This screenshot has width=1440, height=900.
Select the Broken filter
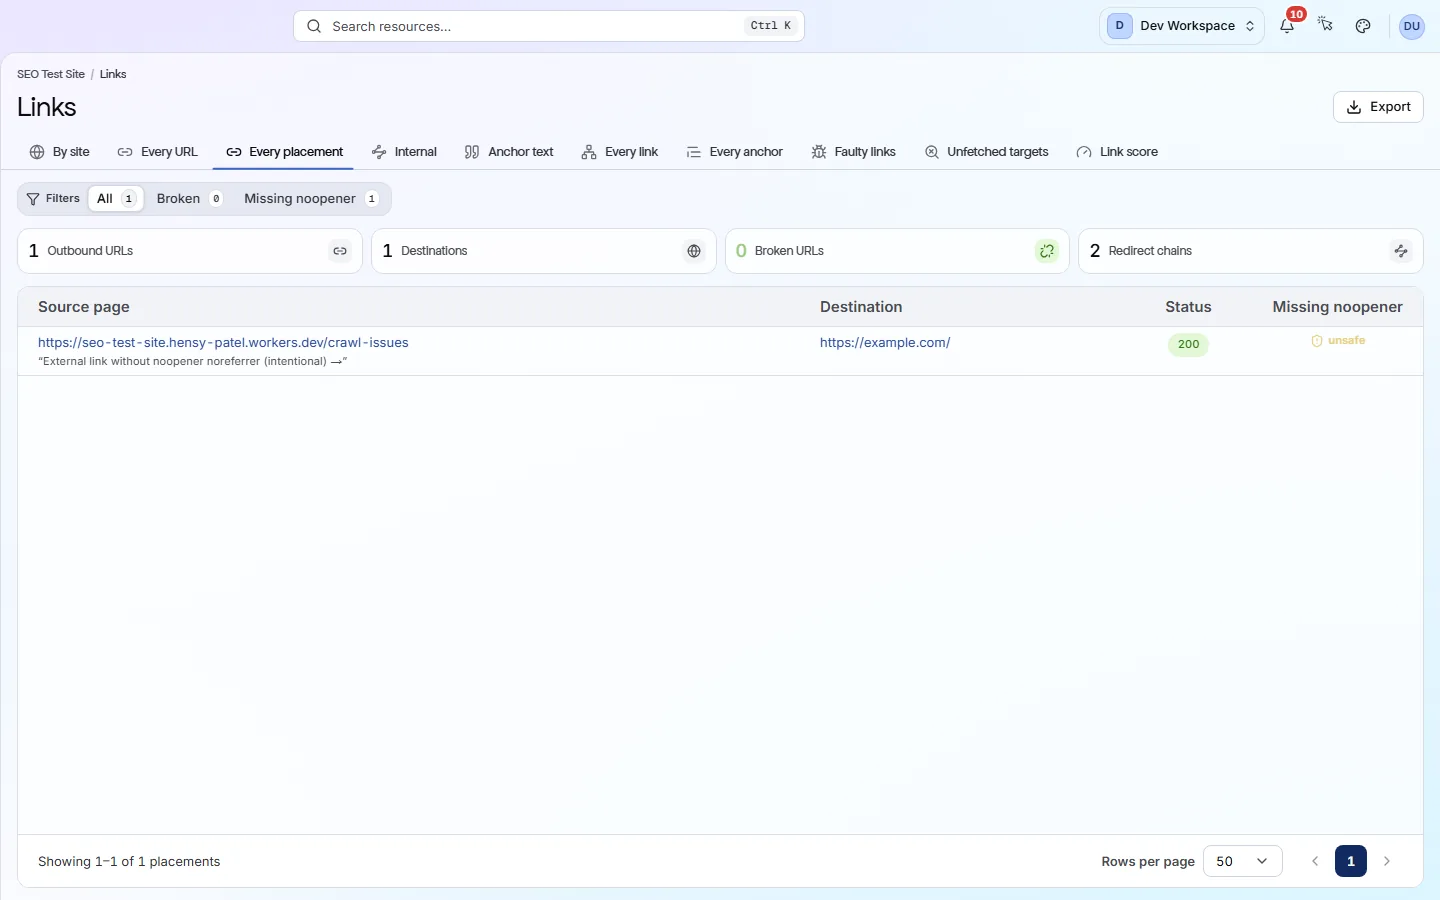pos(189,199)
